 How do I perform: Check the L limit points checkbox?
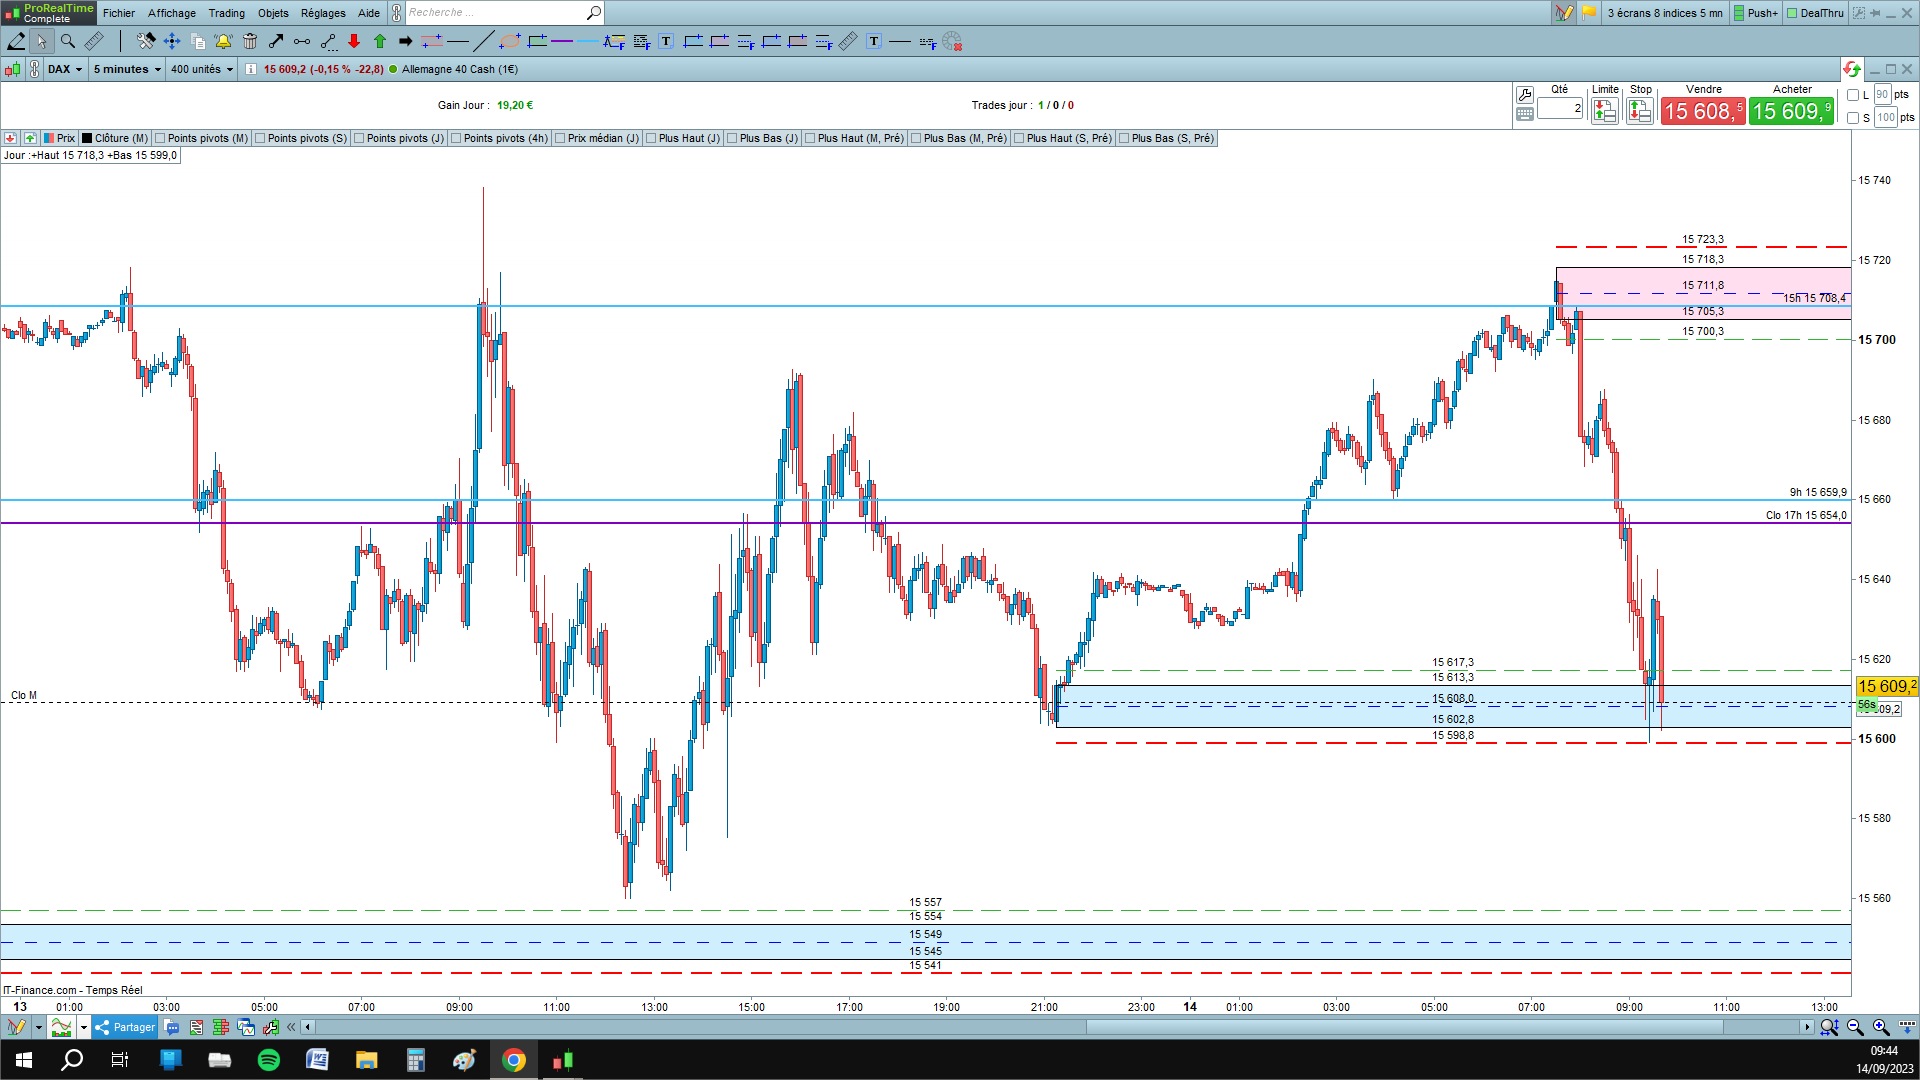click(x=1853, y=95)
